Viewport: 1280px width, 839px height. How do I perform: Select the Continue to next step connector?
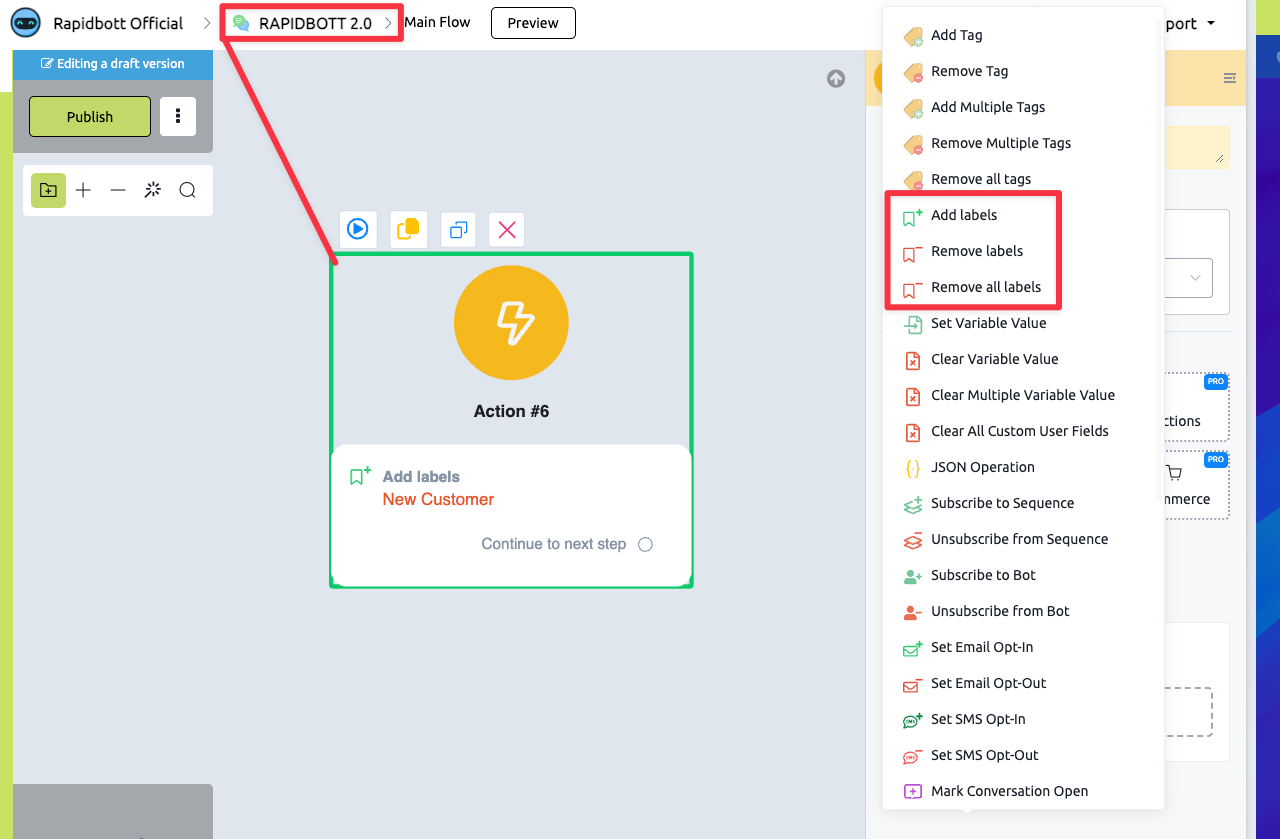pyautogui.click(x=645, y=545)
